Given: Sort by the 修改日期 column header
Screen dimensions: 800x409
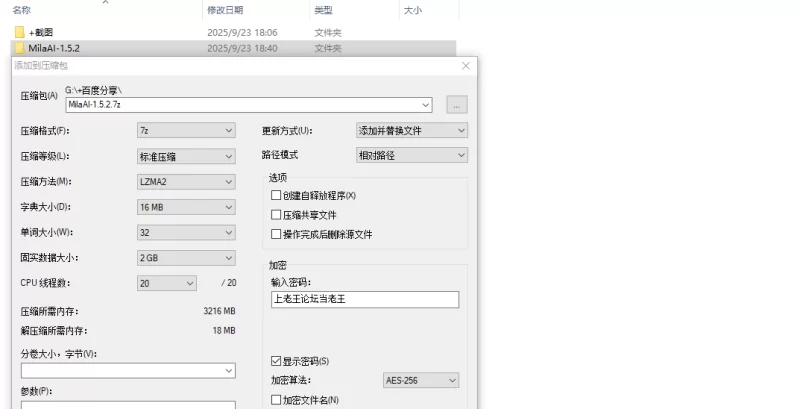Looking at the screenshot, I should (x=225, y=10).
